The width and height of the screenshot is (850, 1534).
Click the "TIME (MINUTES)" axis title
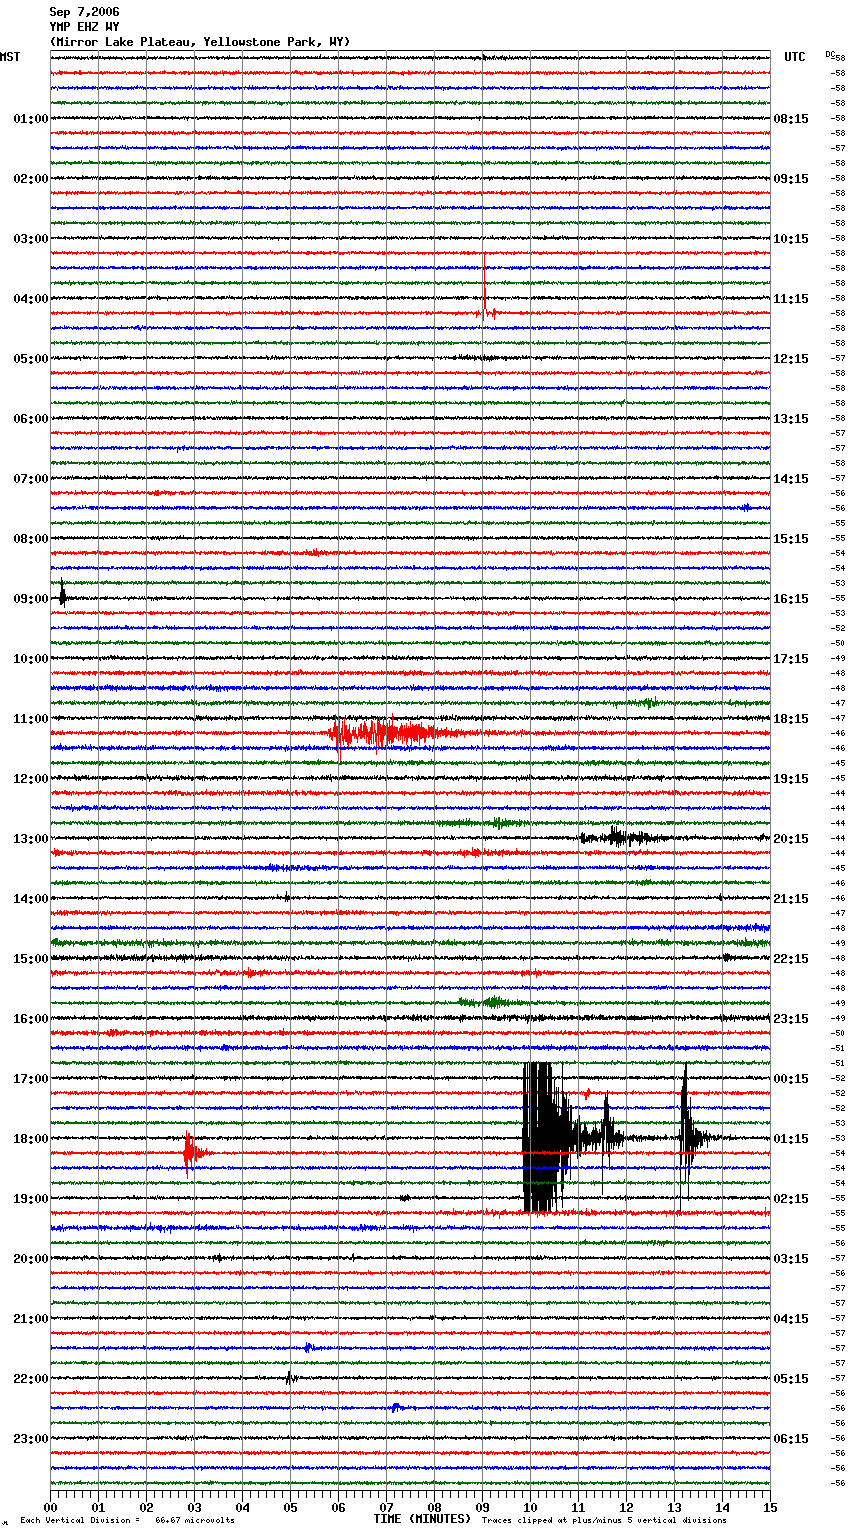(422, 1519)
